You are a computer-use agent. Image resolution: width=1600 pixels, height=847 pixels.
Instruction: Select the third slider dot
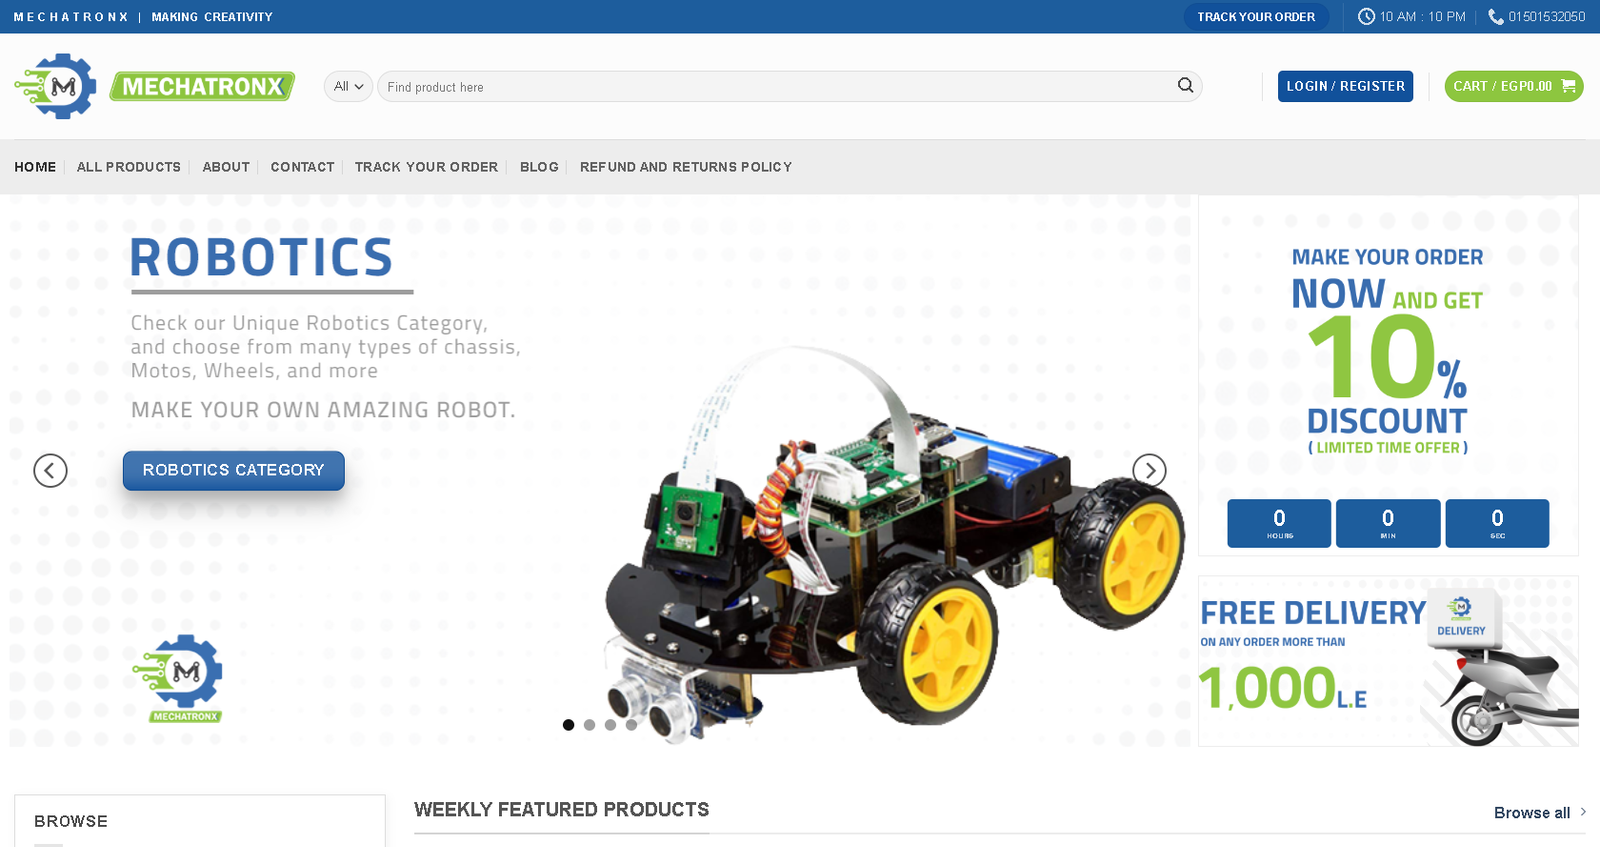[610, 725]
